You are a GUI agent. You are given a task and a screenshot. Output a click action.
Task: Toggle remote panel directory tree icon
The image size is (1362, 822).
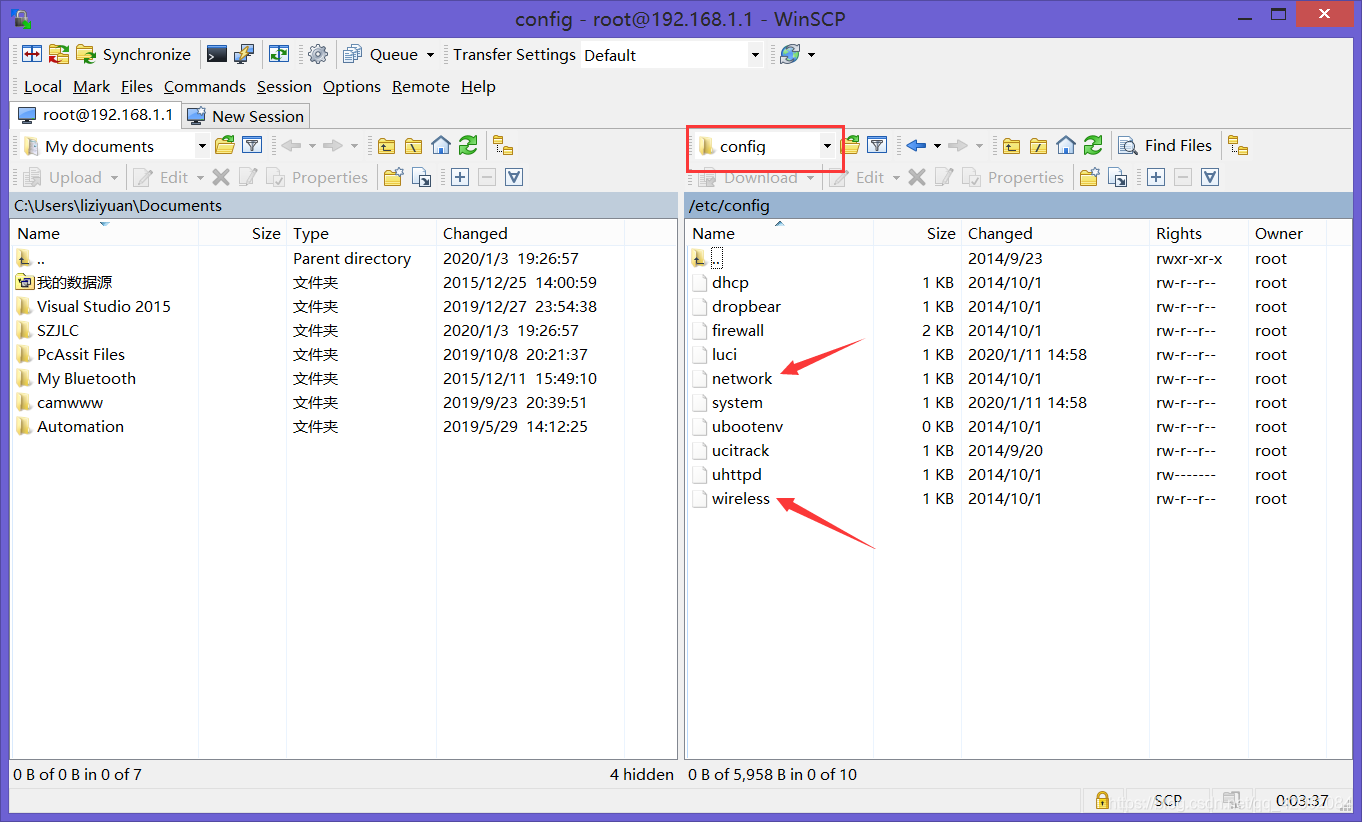click(1238, 146)
